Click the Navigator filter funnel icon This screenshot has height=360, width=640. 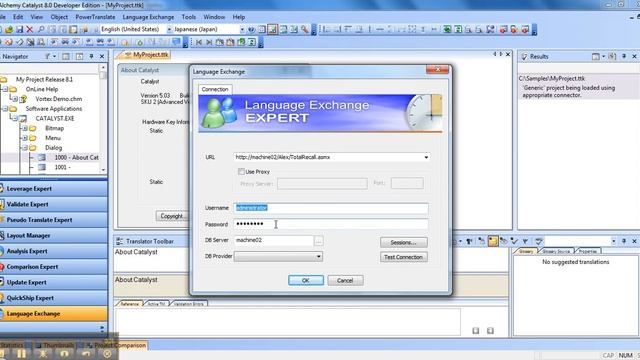[x=48, y=56]
